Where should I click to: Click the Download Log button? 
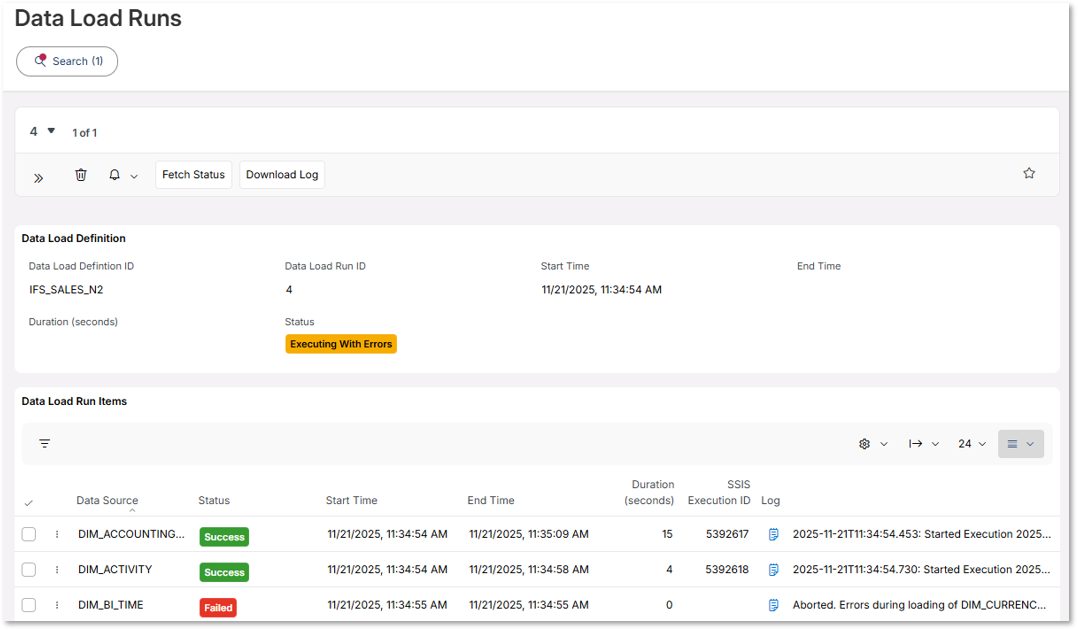(x=282, y=175)
